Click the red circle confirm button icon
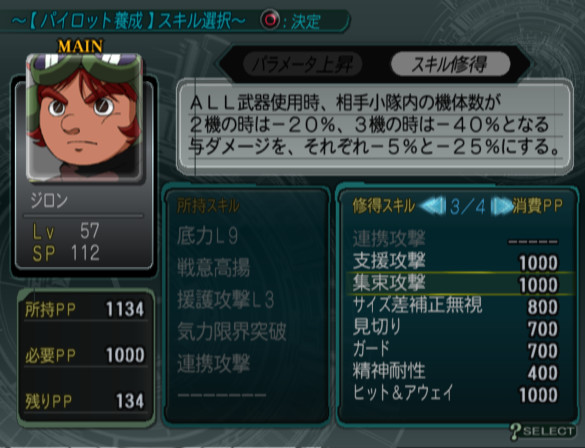The width and height of the screenshot is (585, 448). click(x=270, y=19)
